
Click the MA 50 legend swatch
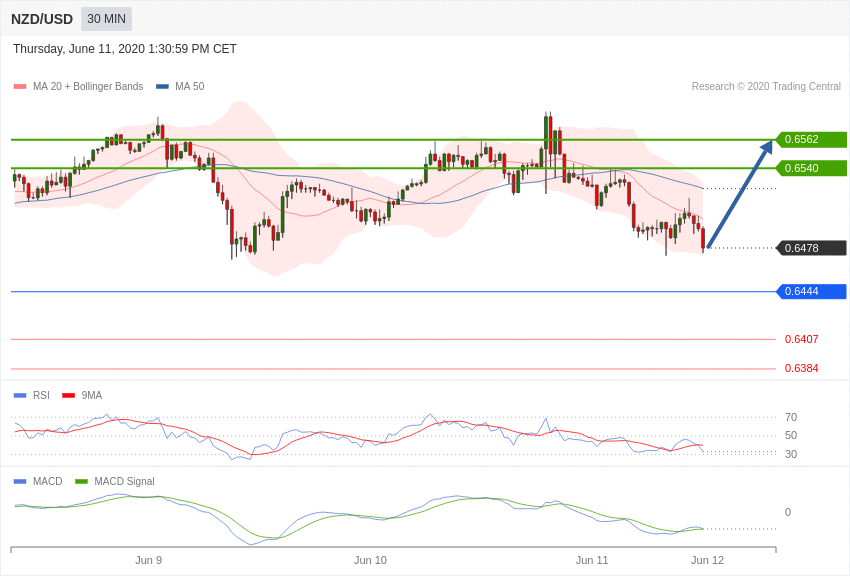click(163, 87)
